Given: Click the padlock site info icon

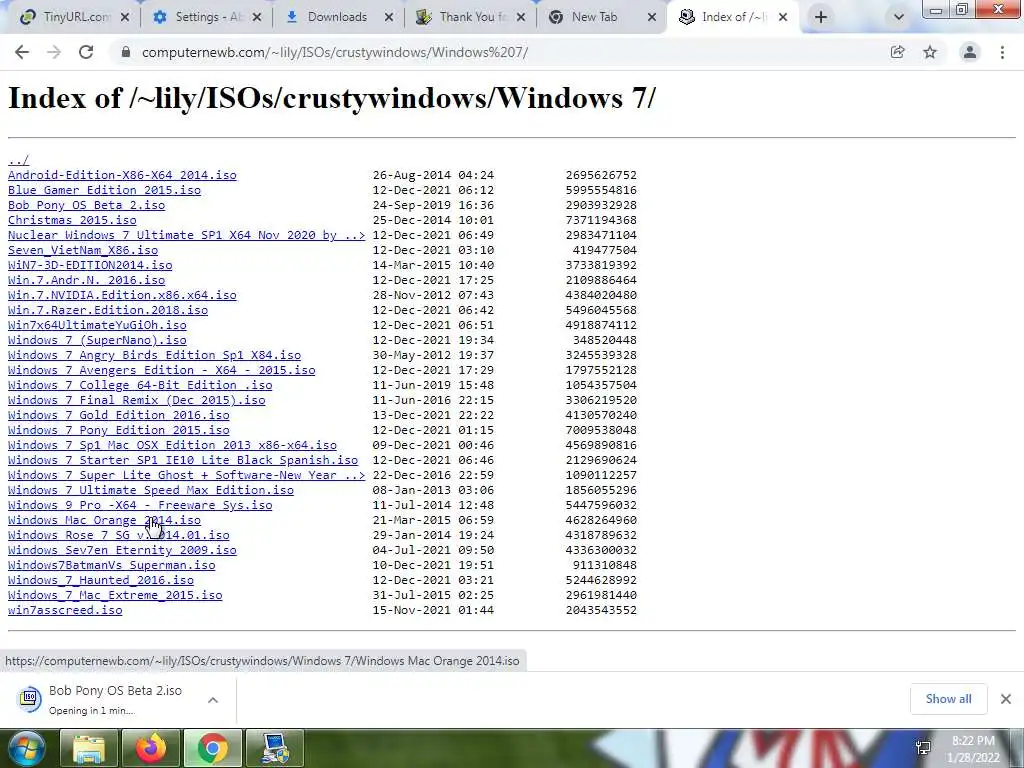Looking at the screenshot, I should (125, 52).
